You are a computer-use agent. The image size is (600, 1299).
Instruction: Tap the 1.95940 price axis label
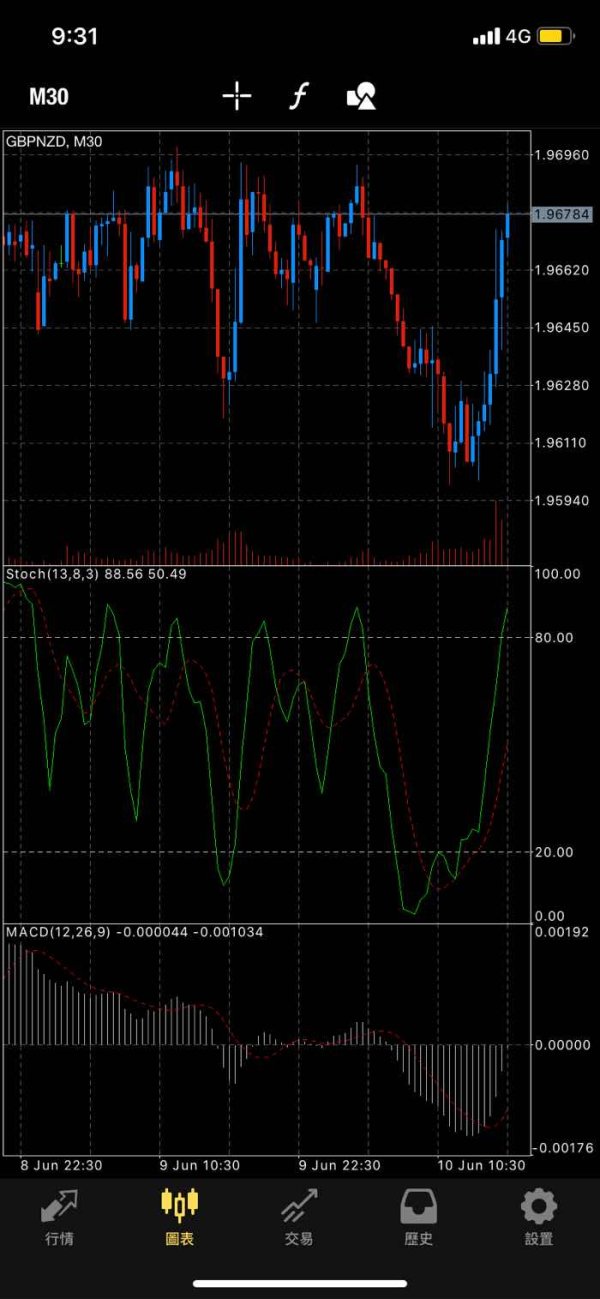pos(562,500)
